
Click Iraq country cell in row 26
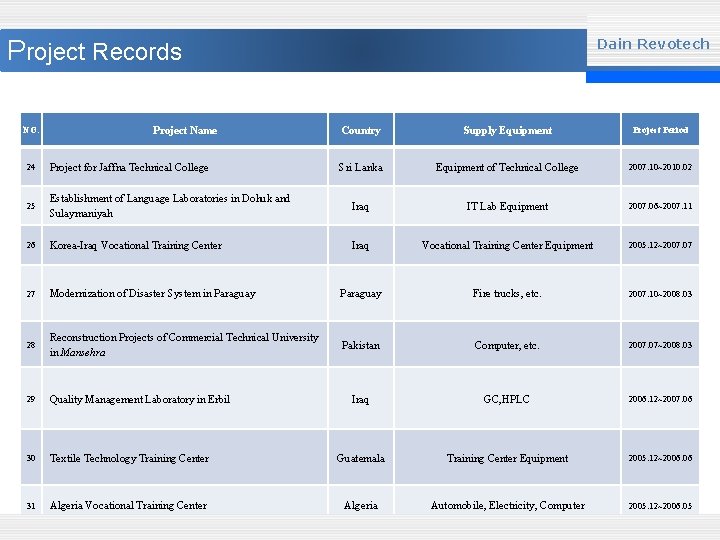coord(361,245)
